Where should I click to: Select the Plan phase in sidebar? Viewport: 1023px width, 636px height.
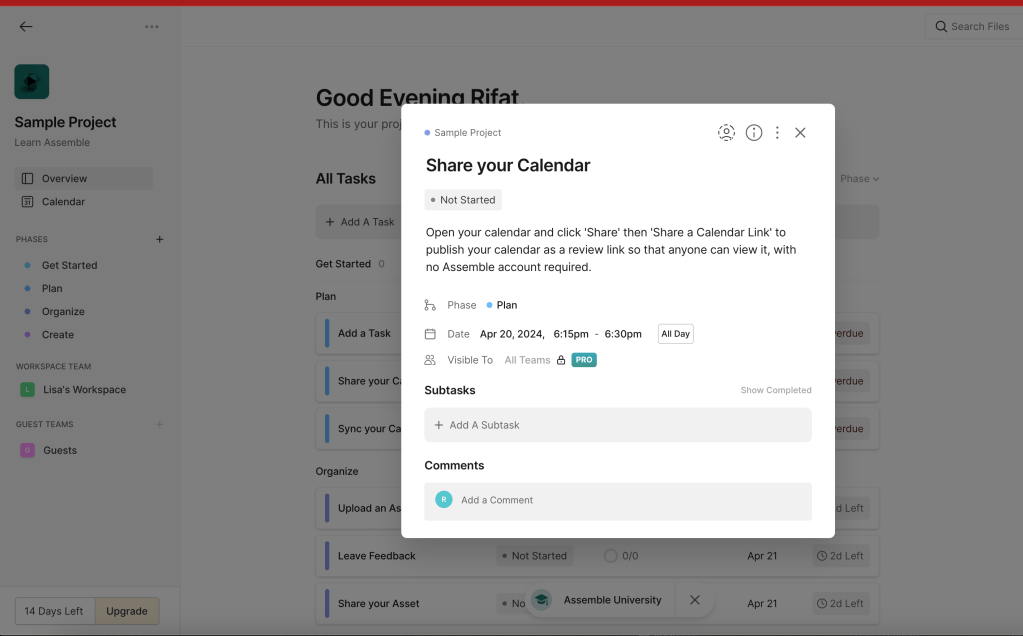[52, 288]
